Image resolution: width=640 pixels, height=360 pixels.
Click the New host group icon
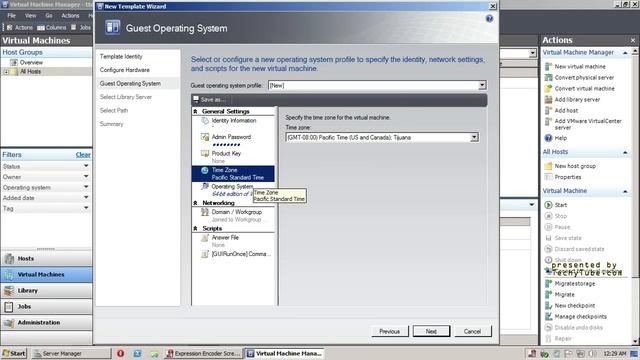coord(549,166)
